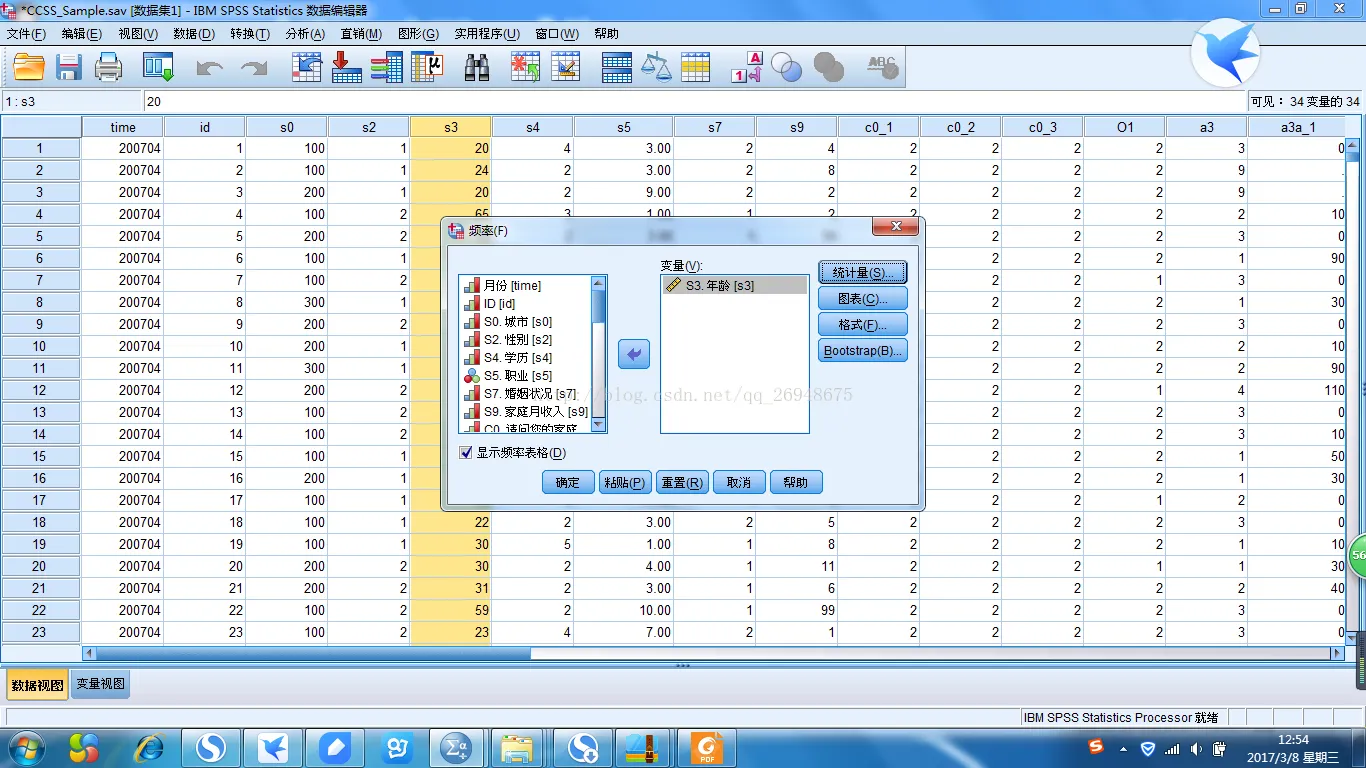Viewport: 1366px width, 768px height.
Task: Click scroll-down arrow of variable list
Action: (599, 424)
